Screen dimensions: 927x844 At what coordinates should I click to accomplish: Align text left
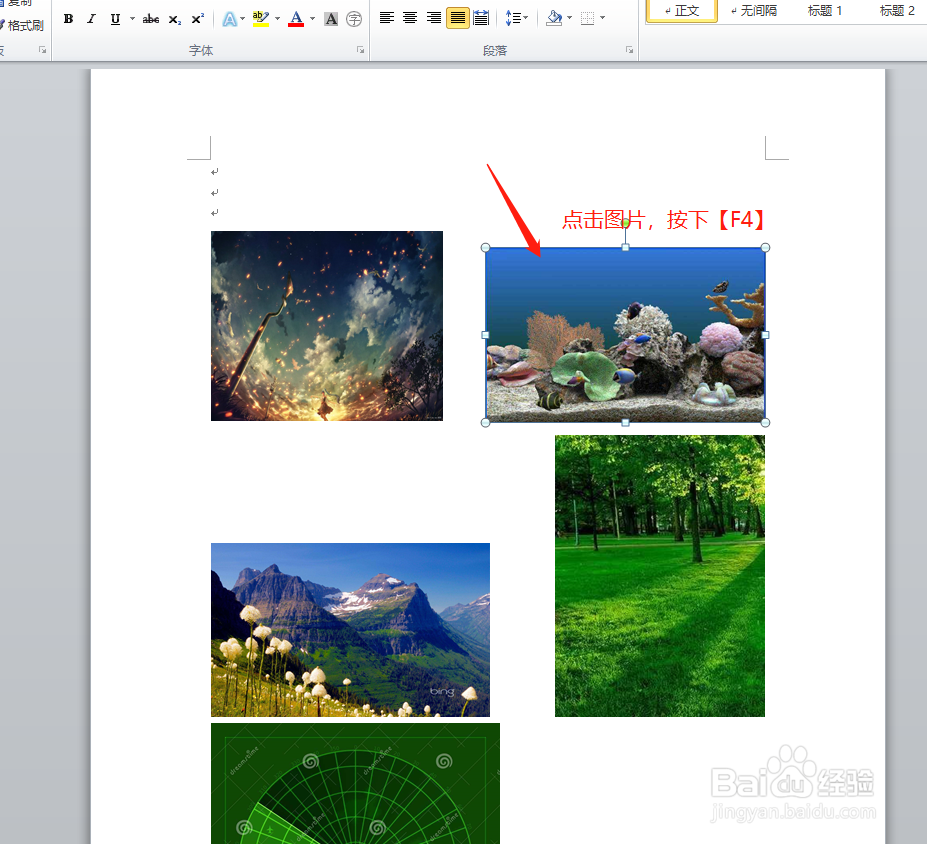pyautogui.click(x=387, y=18)
